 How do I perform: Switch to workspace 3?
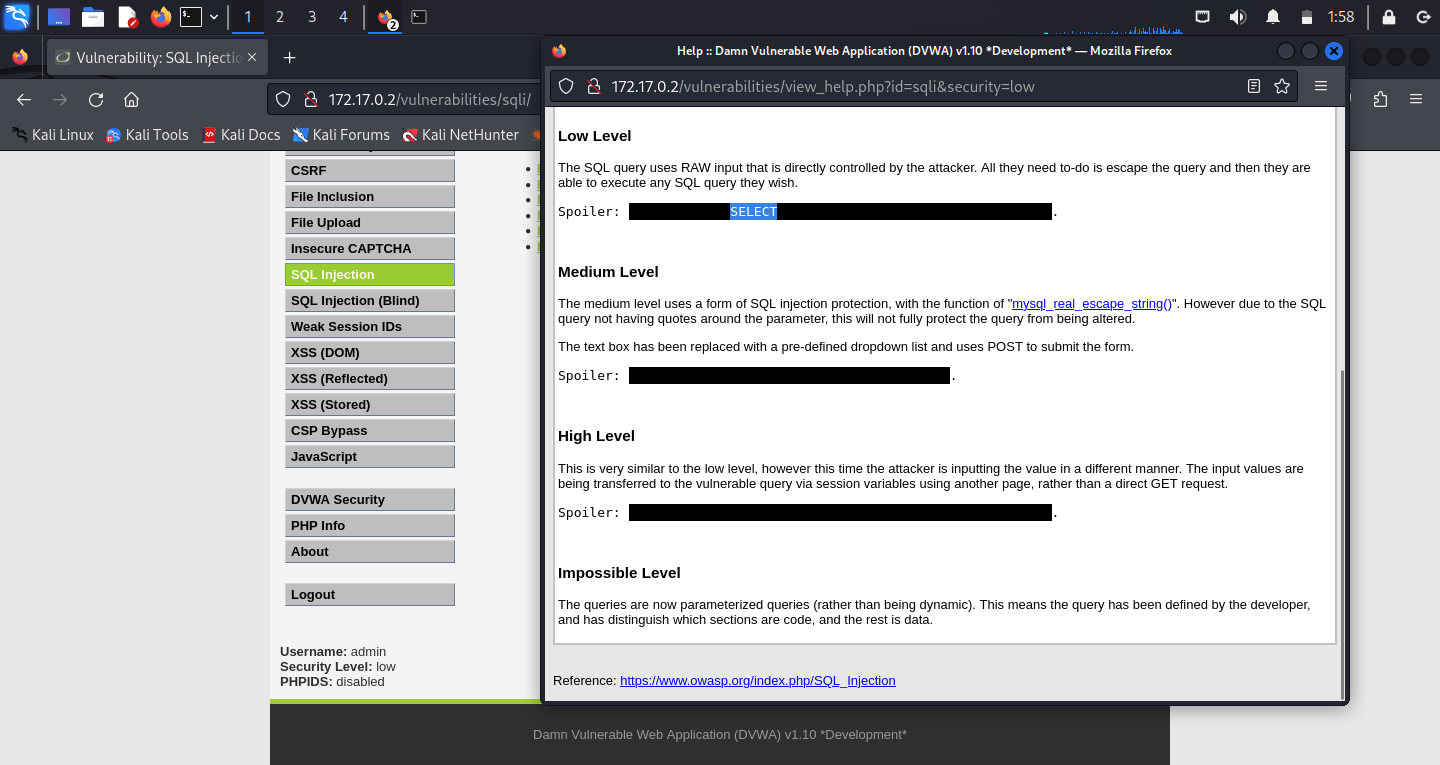click(311, 17)
